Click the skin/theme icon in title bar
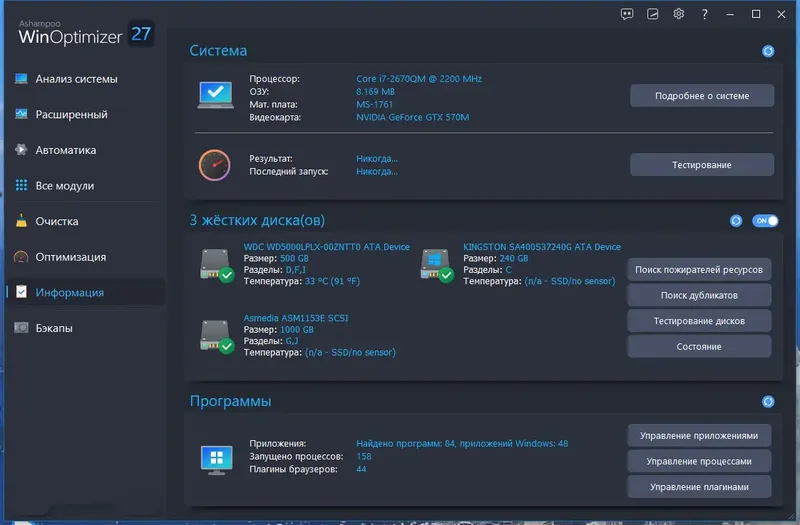 pyautogui.click(x=653, y=14)
